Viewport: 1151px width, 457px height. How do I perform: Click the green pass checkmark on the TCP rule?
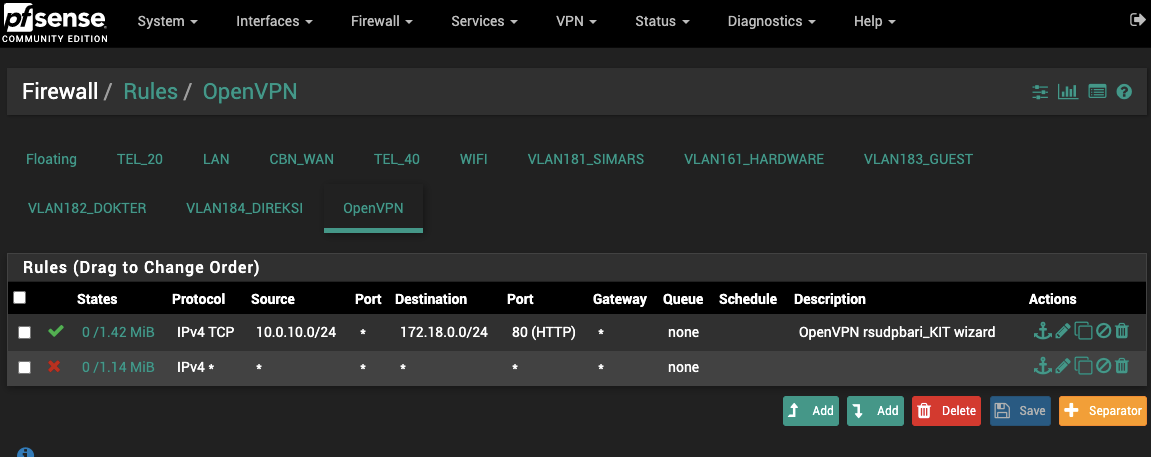[x=55, y=332]
